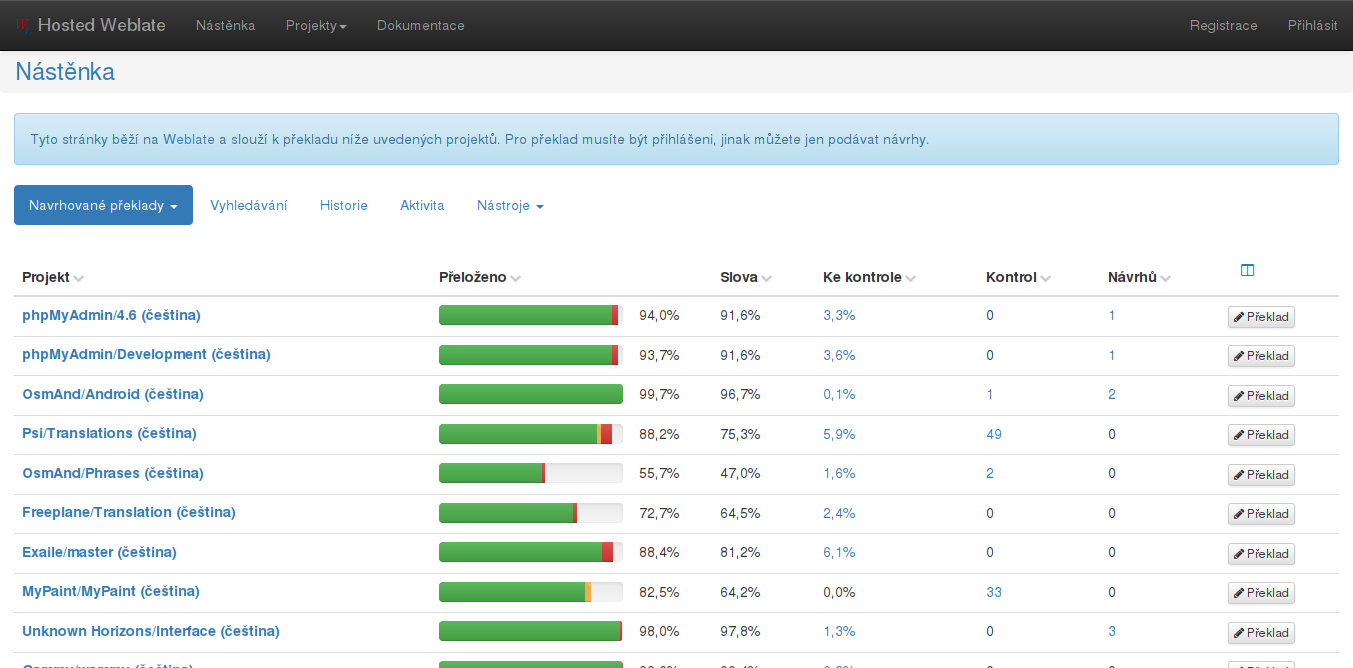
Task: Switch to the Vyhledávání tab
Action: tap(249, 205)
